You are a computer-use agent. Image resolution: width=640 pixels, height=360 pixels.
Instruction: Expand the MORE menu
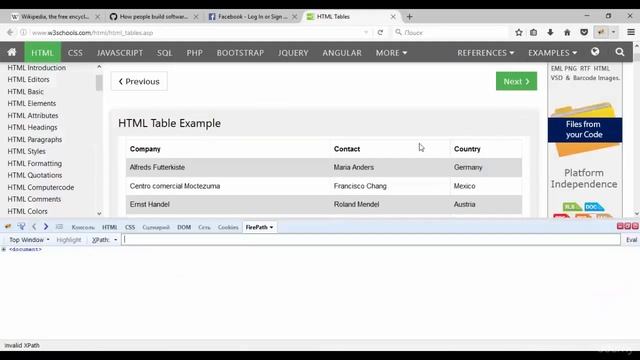pos(391,53)
